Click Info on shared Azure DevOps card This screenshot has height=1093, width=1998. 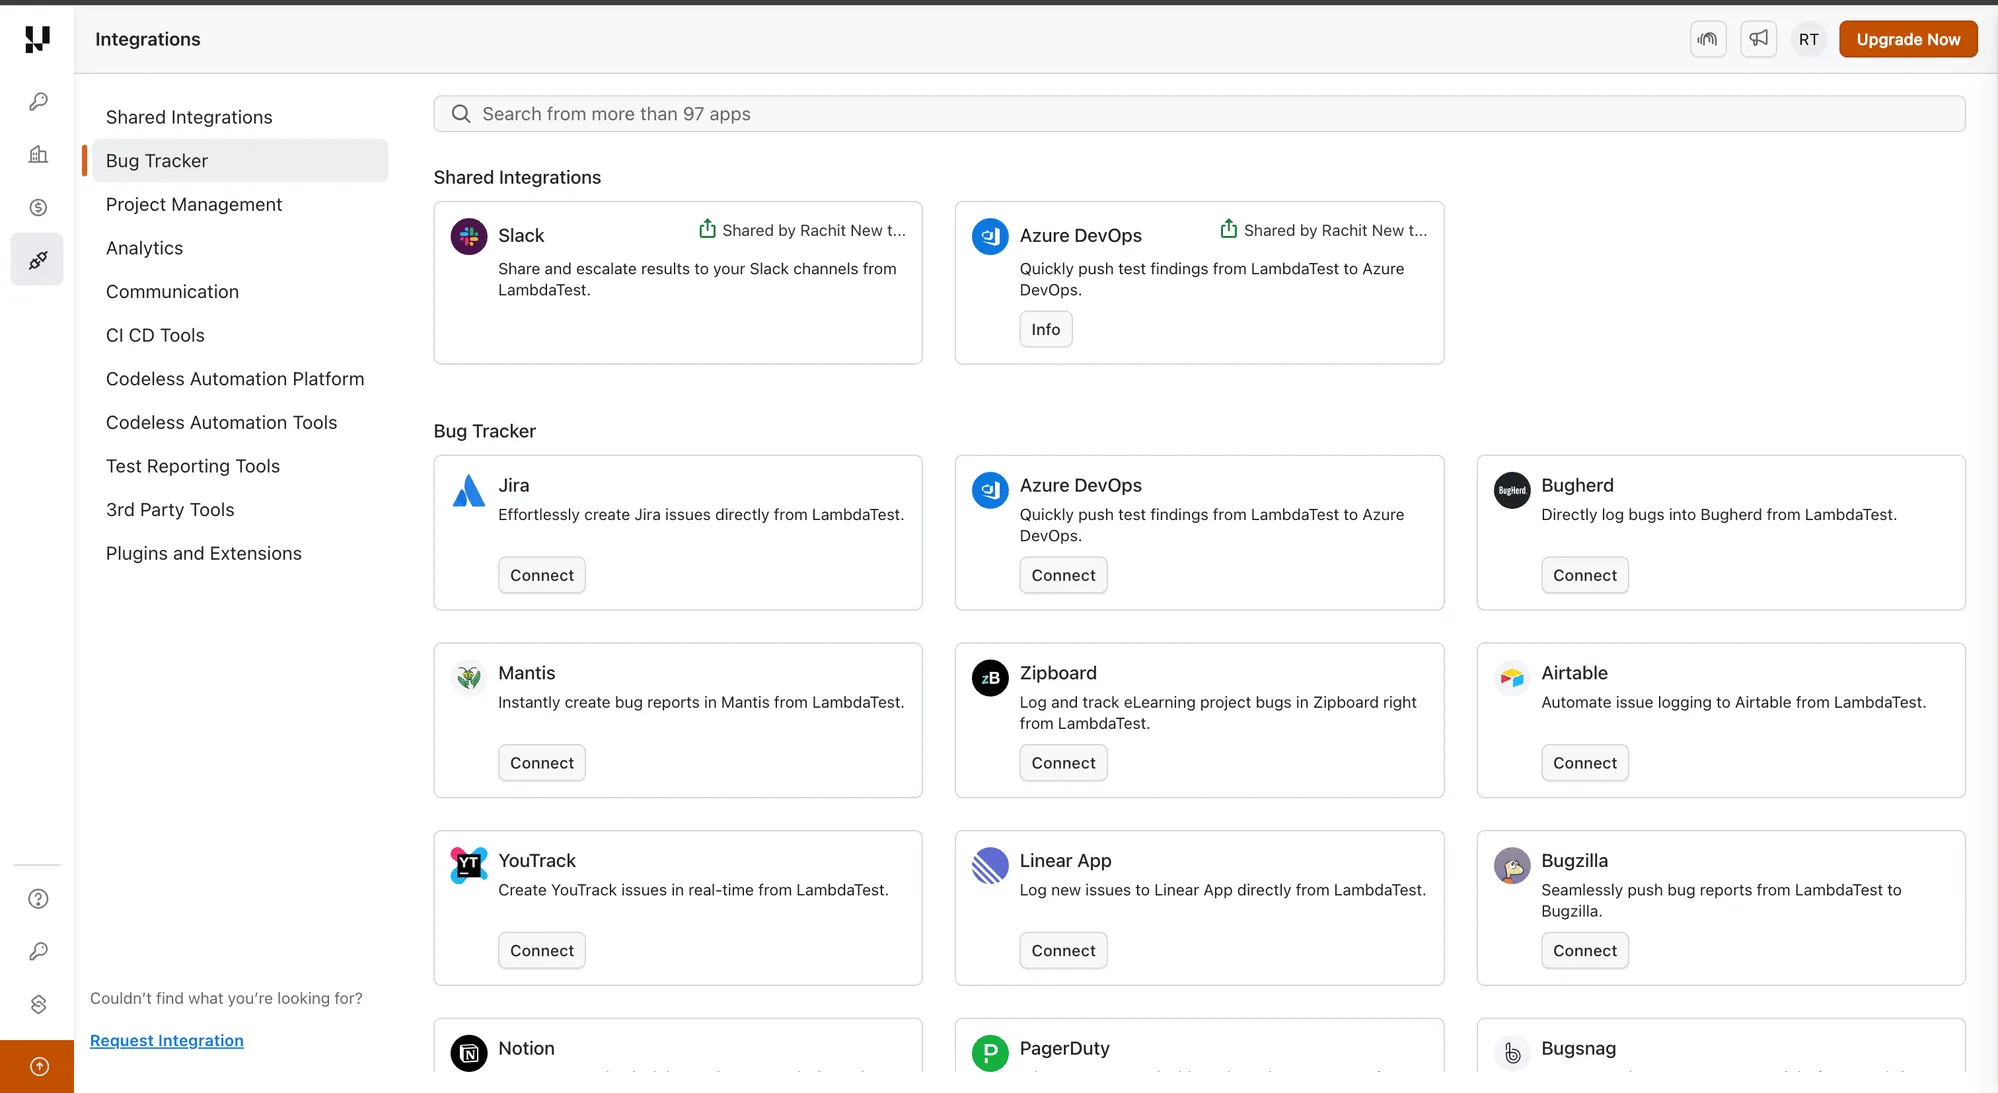pyautogui.click(x=1046, y=330)
